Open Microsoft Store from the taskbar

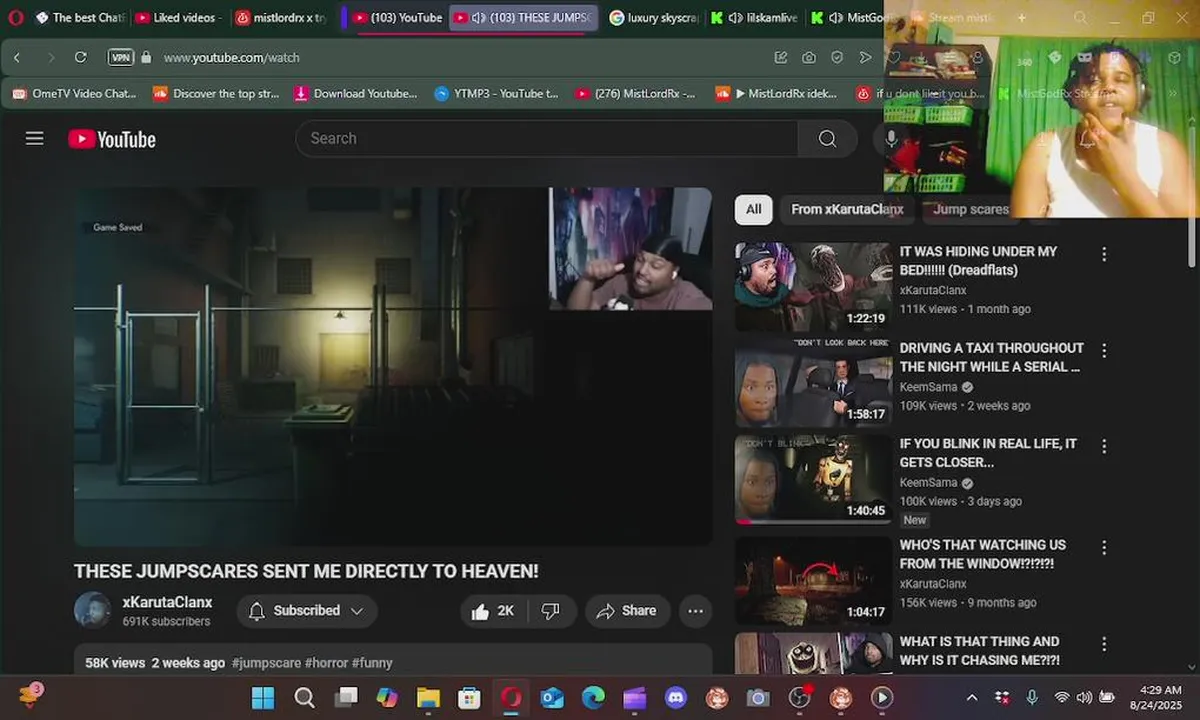pos(469,697)
